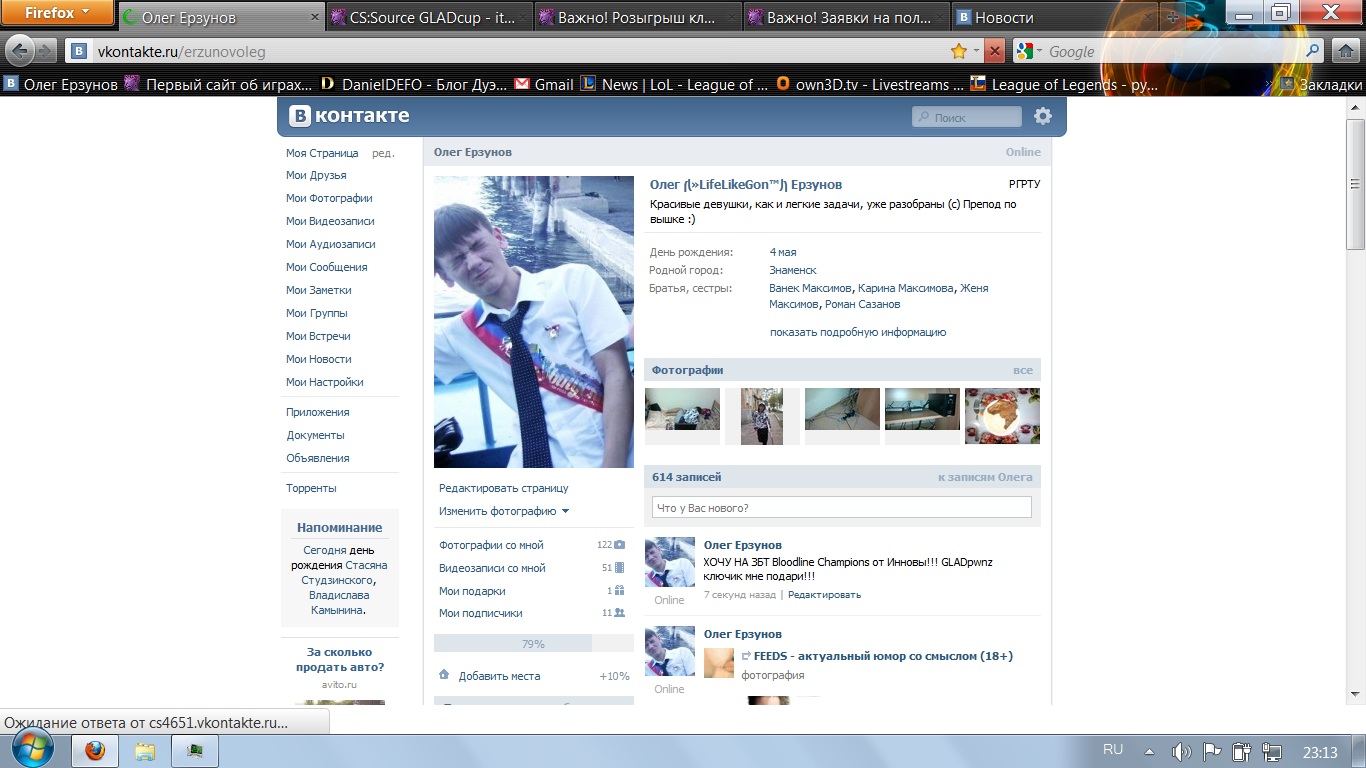
Task: Open settings gear icon in VK header
Action: point(1043,116)
